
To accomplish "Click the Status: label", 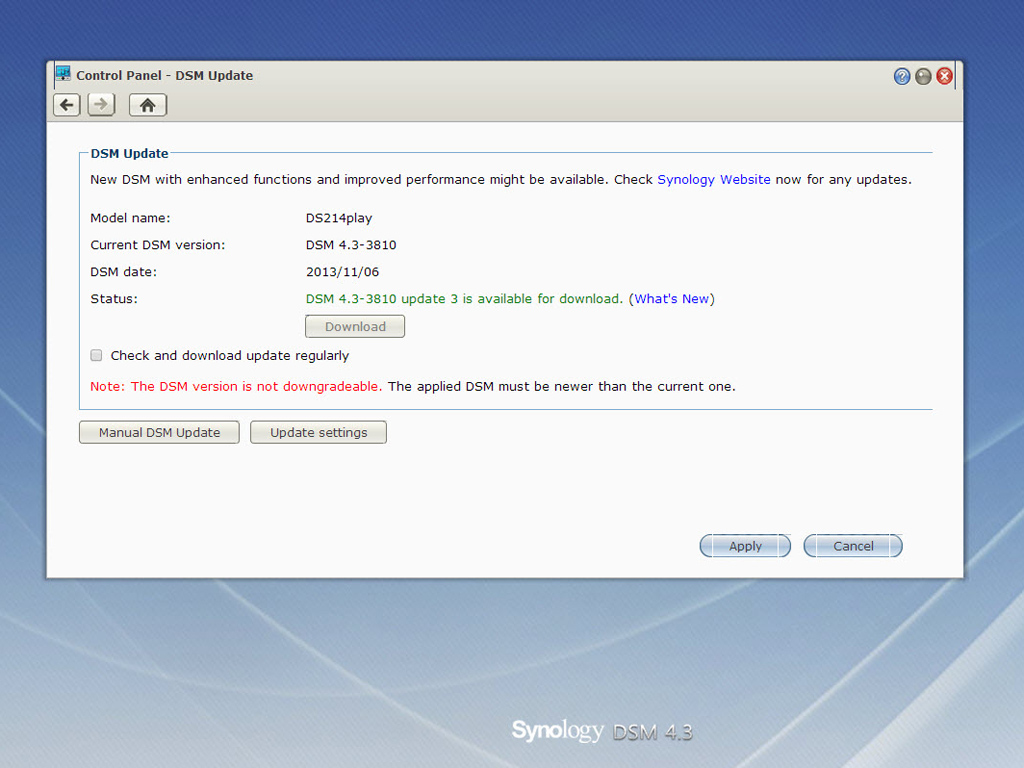I will (114, 298).
